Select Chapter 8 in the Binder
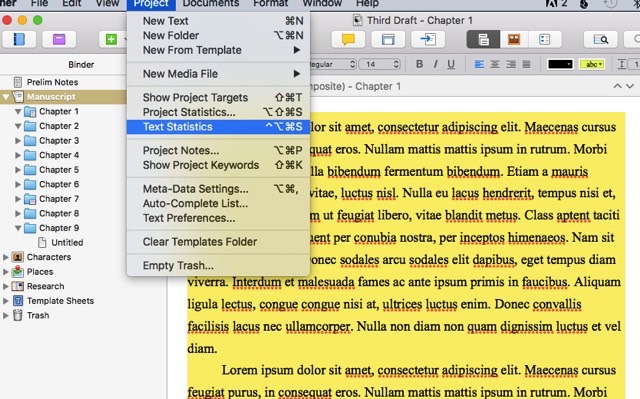Viewport: 640px width, 399px height. point(59,213)
